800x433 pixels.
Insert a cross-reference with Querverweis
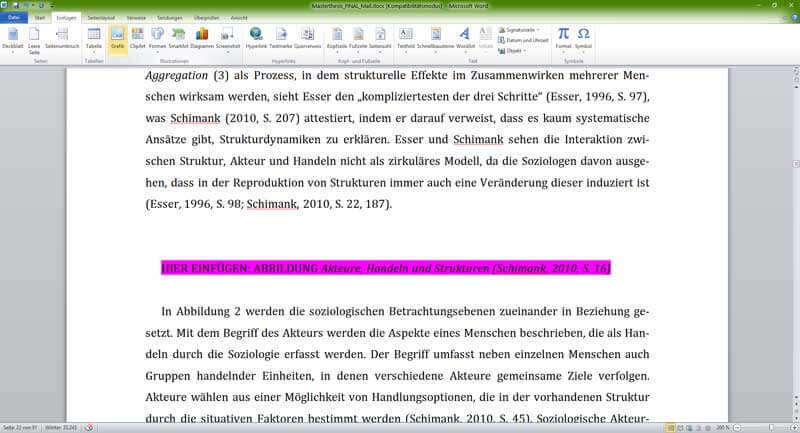click(x=308, y=39)
